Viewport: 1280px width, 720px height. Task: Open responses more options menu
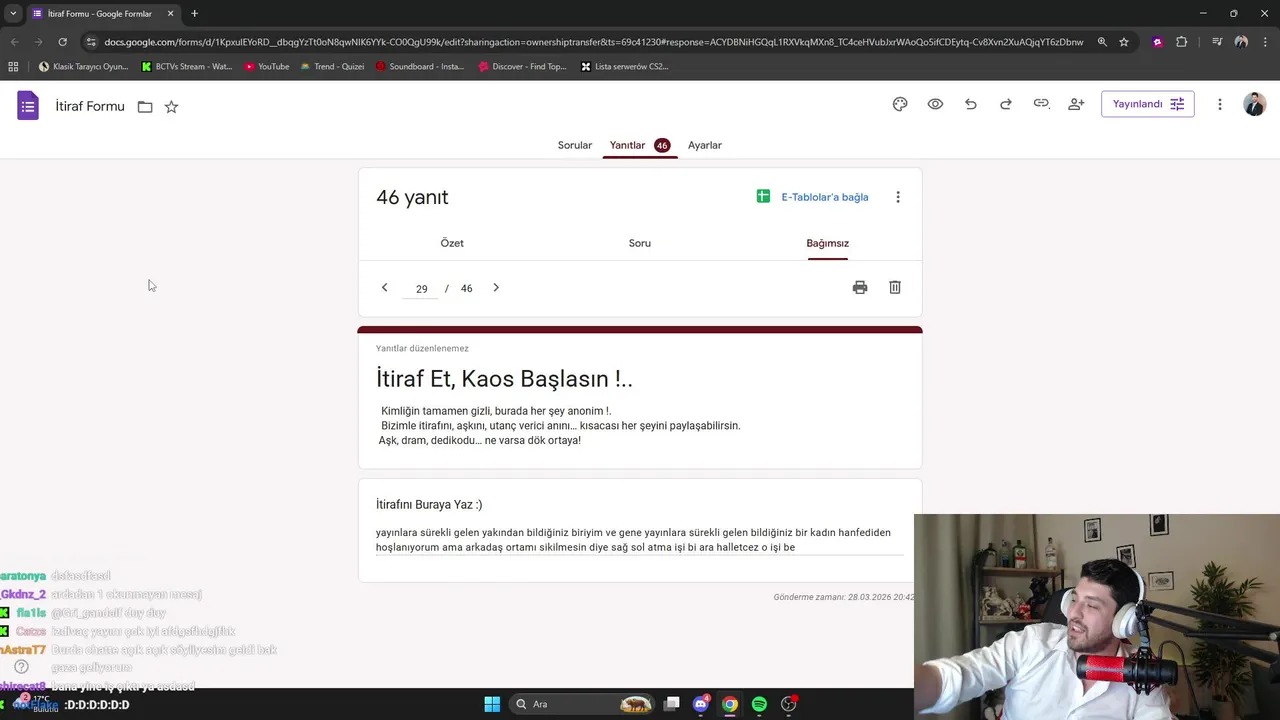point(898,197)
